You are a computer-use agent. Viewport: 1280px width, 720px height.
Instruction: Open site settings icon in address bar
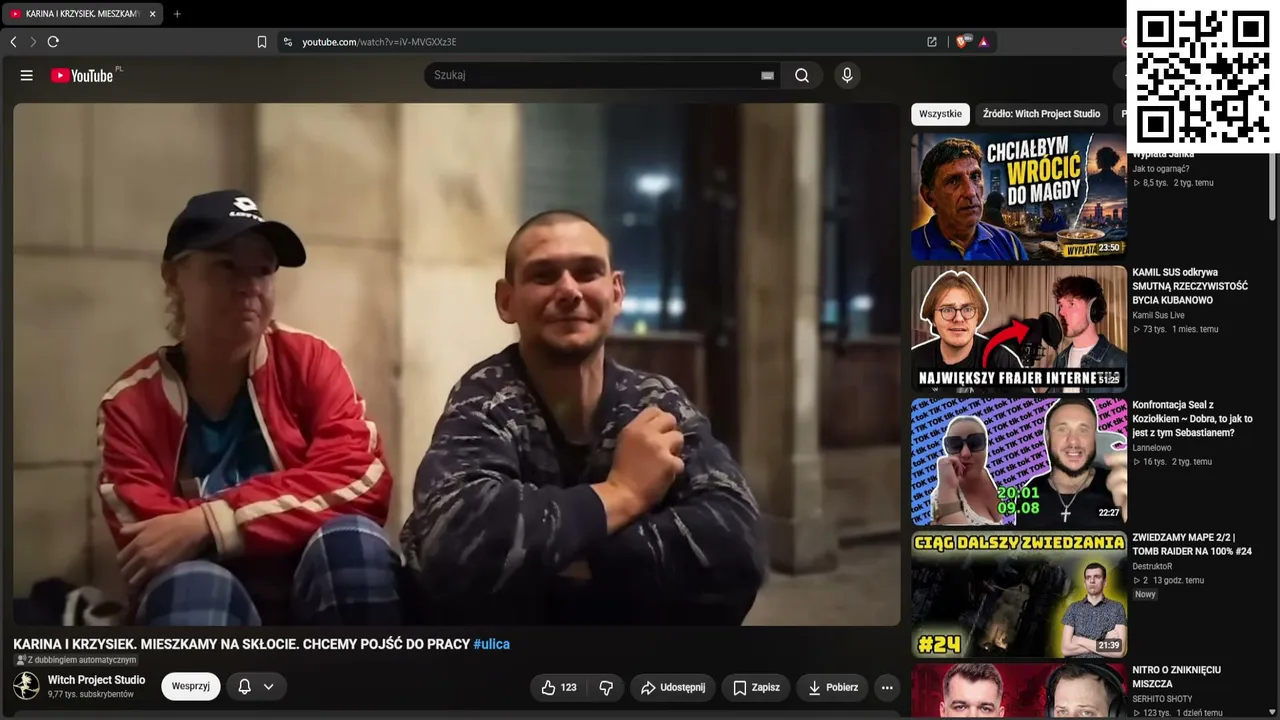tap(288, 42)
